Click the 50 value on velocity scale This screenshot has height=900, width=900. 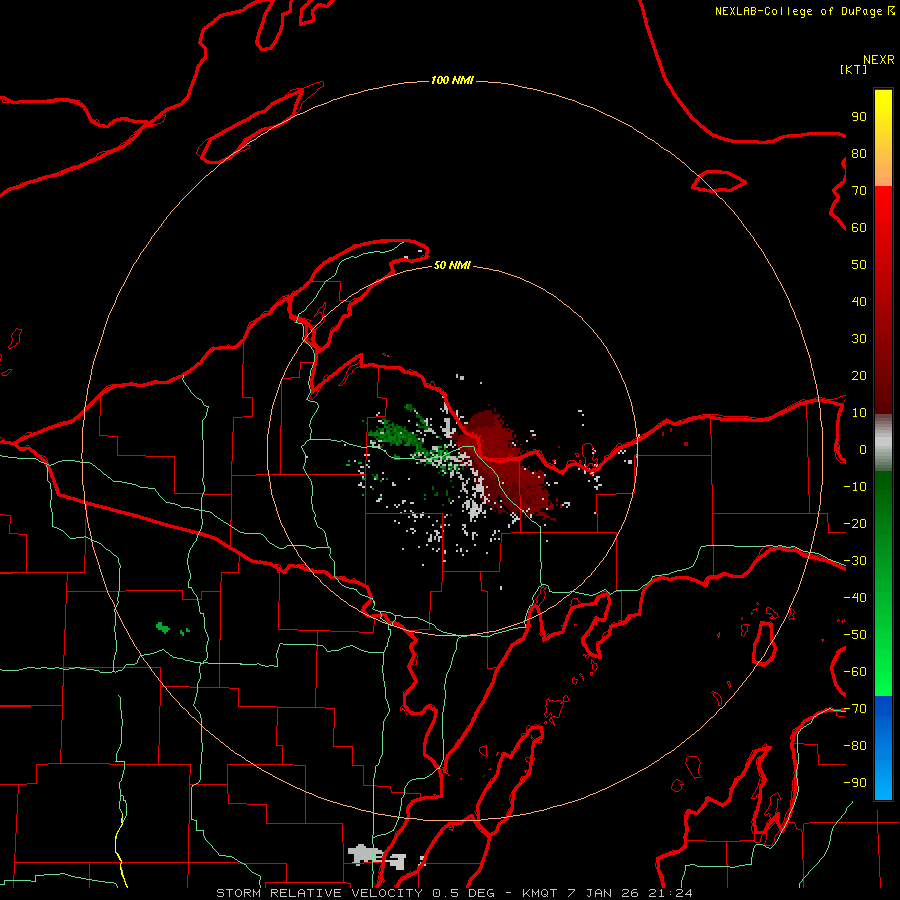point(859,265)
